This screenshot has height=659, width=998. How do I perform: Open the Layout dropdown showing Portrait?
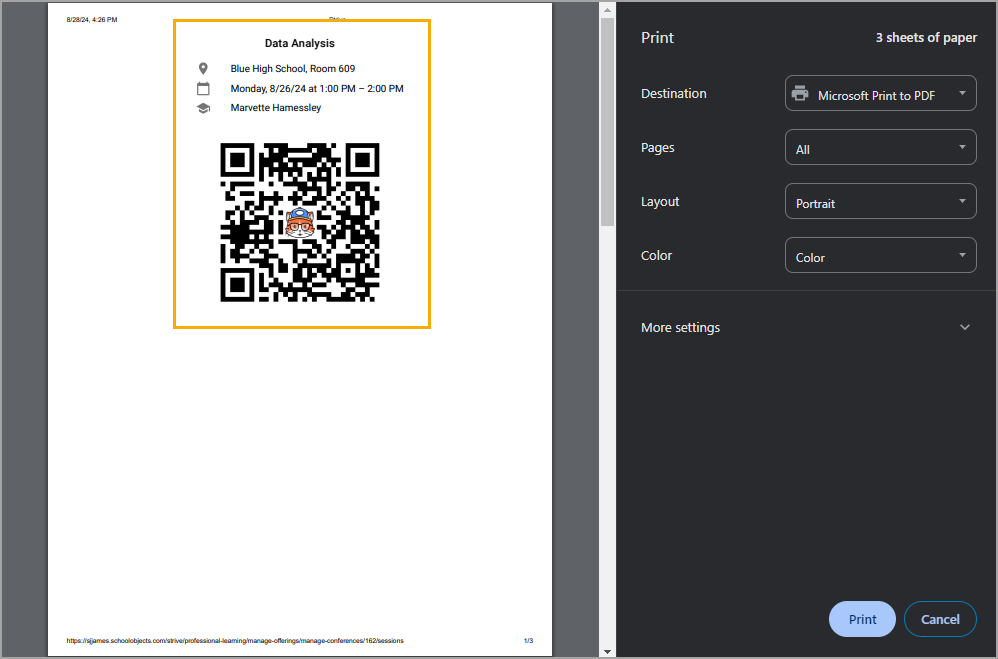pos(880,201)
